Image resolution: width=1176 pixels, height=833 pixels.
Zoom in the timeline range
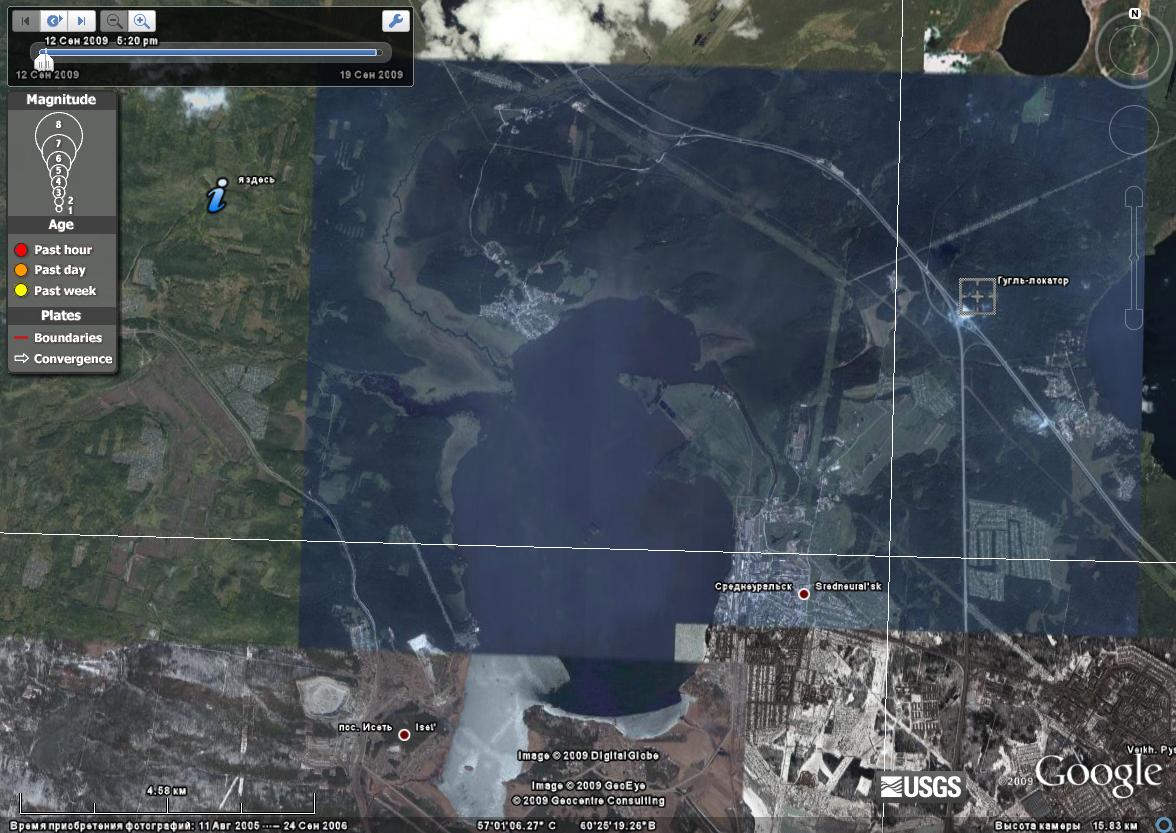pyautogui.click(x=142, y=21)
